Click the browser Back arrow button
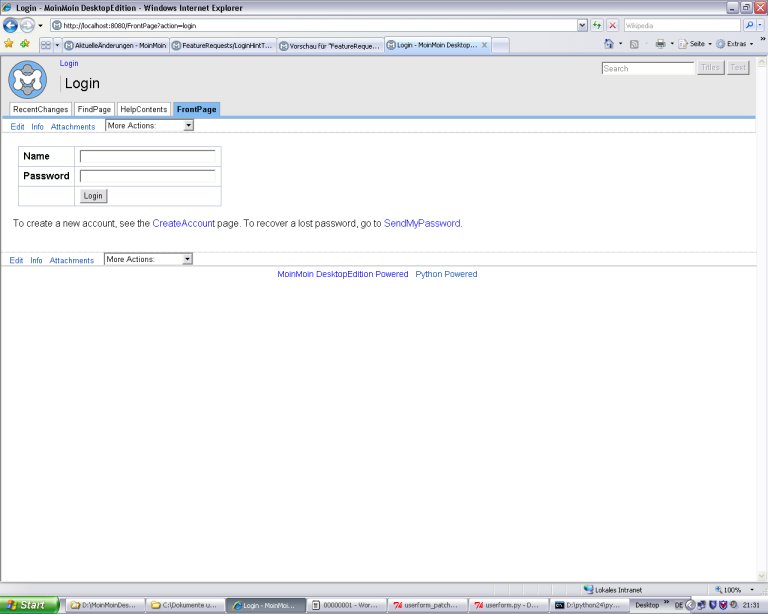768x614 pixels. pyautogui.click(x=10, y=25)
